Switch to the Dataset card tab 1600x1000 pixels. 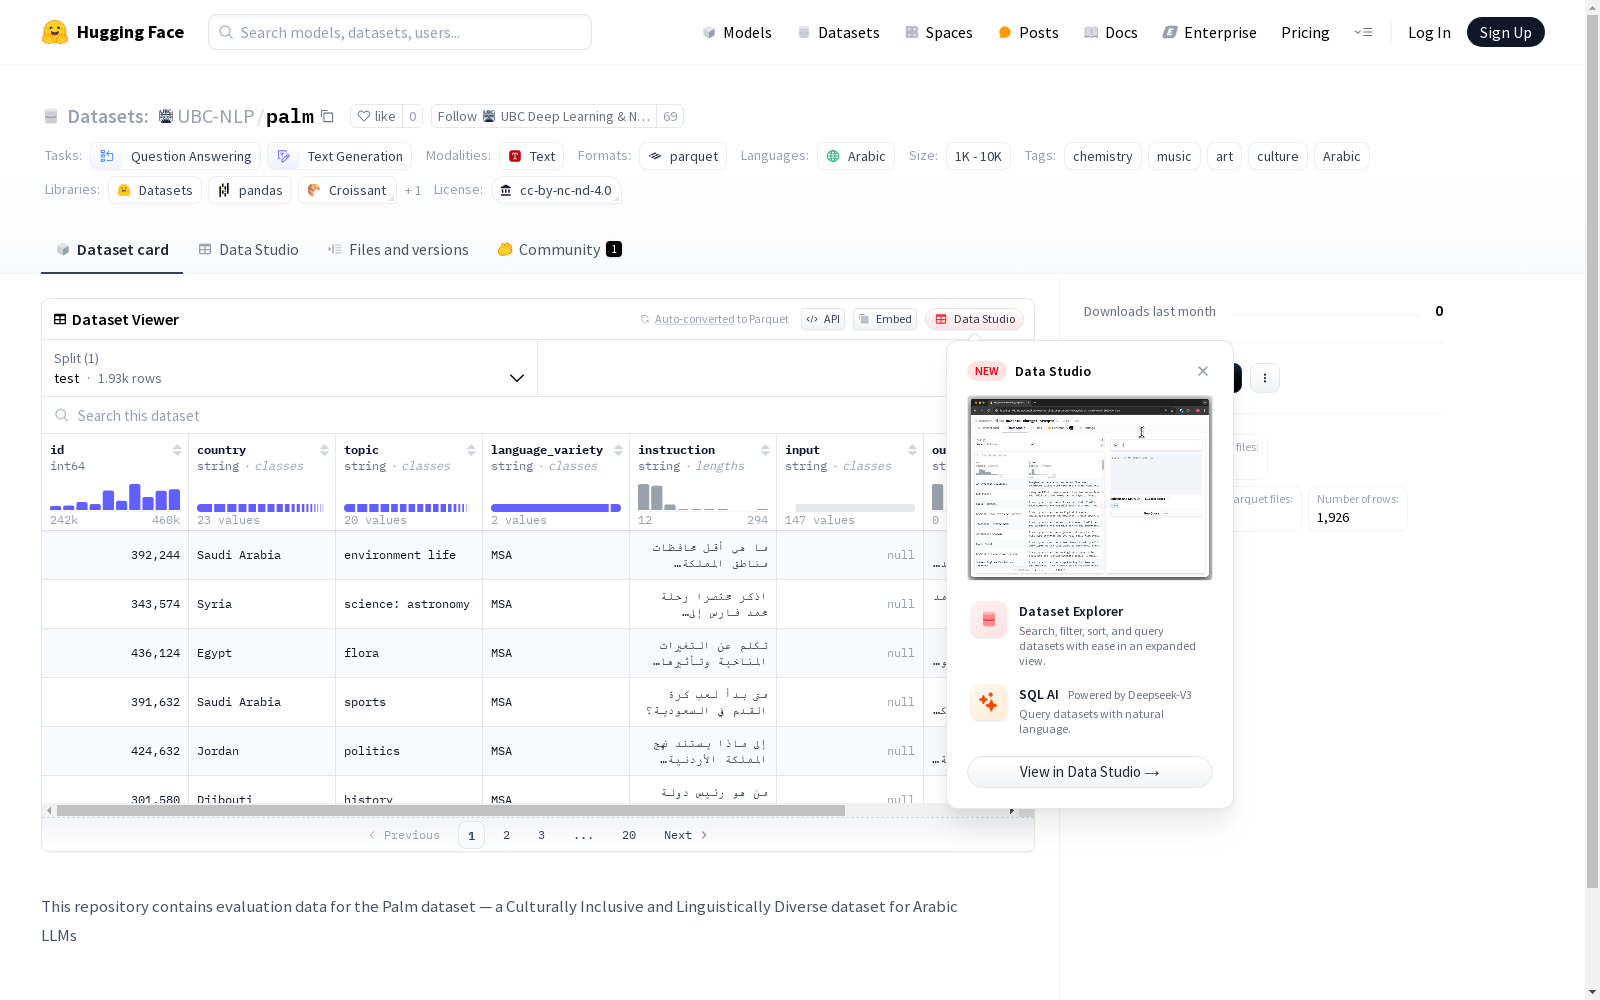pyautogui.click(x=112, y=250)
